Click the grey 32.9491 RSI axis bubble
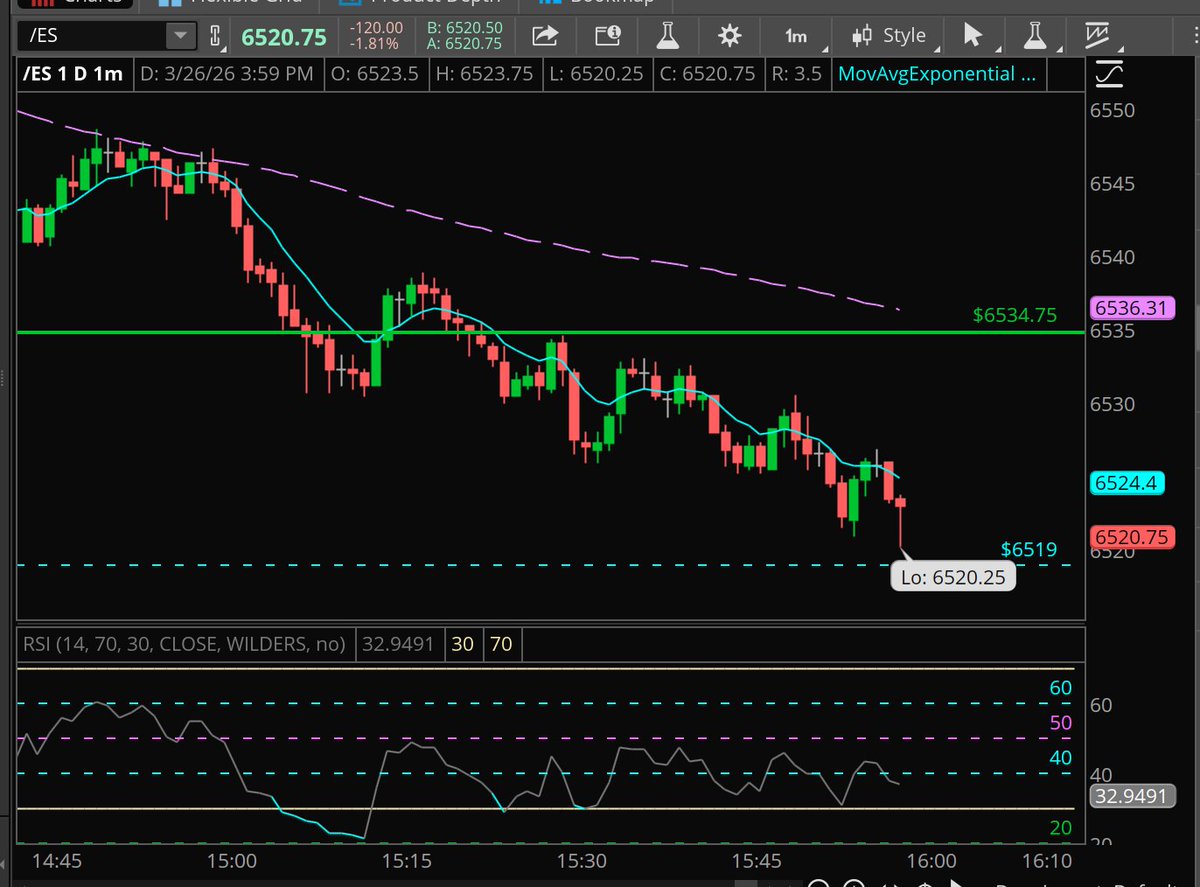This screenshot has height=887, width=1200. pyautogui.click(x=1131, y=797)
